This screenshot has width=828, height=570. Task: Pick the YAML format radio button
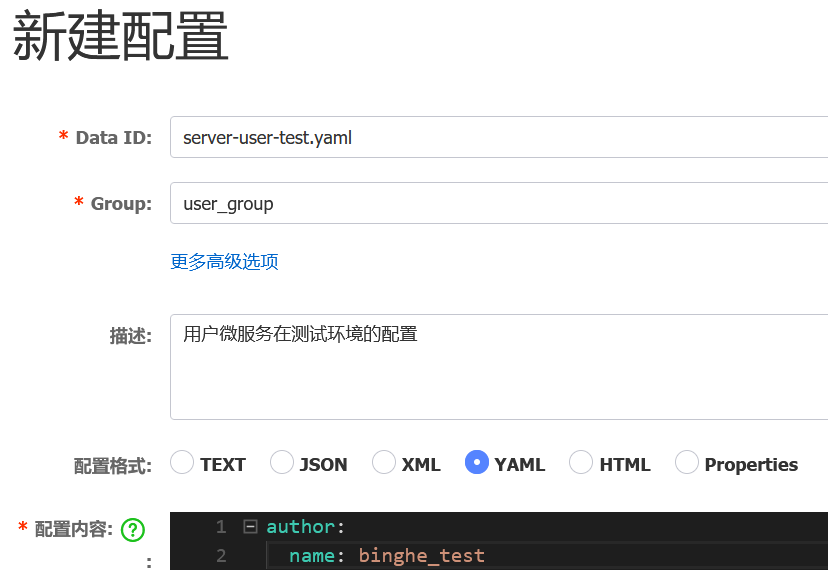[x=477, y=463]
